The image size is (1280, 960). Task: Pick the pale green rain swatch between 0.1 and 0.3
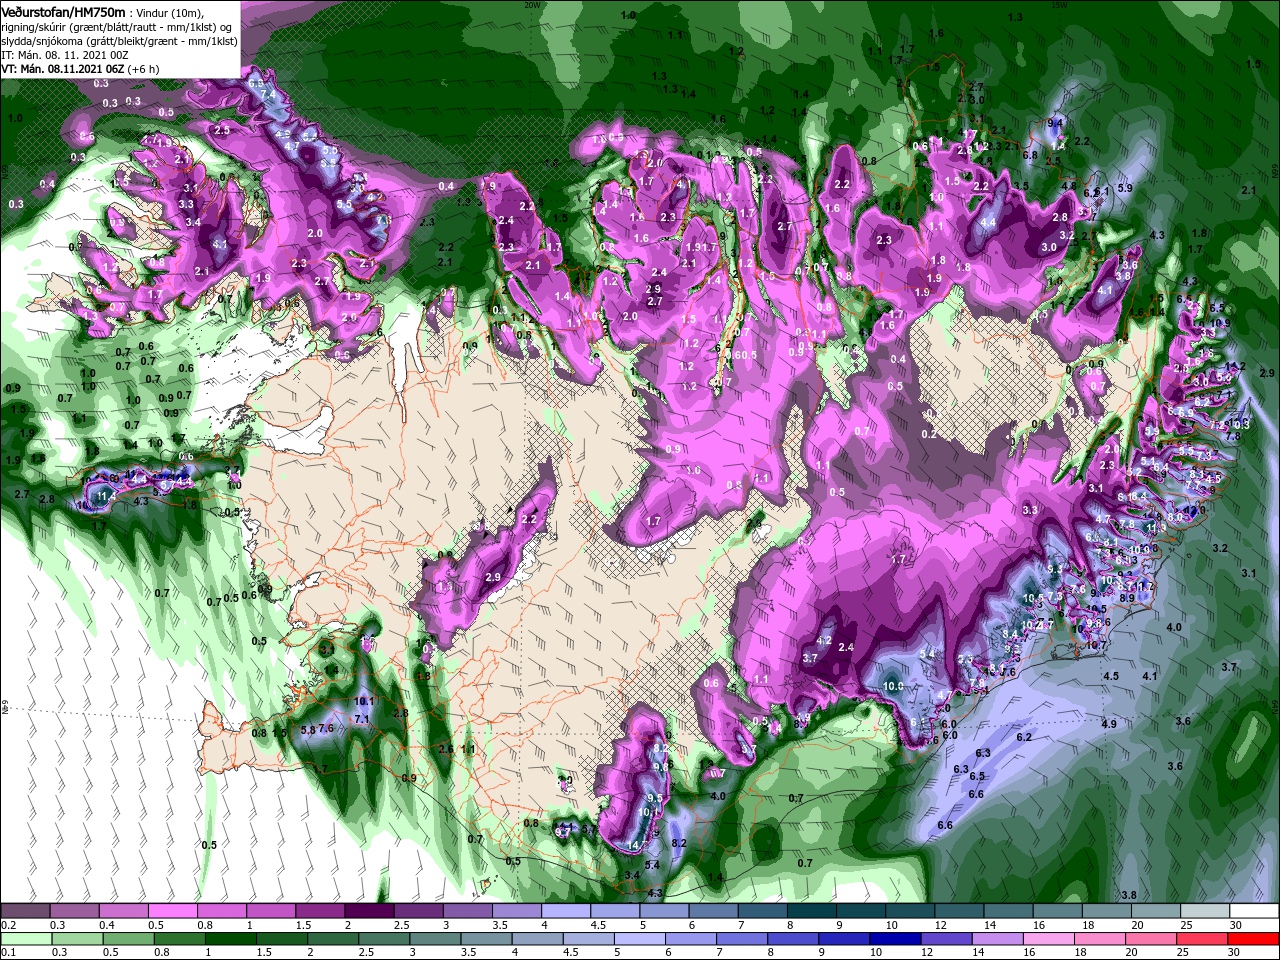click(x=25, y=939)
